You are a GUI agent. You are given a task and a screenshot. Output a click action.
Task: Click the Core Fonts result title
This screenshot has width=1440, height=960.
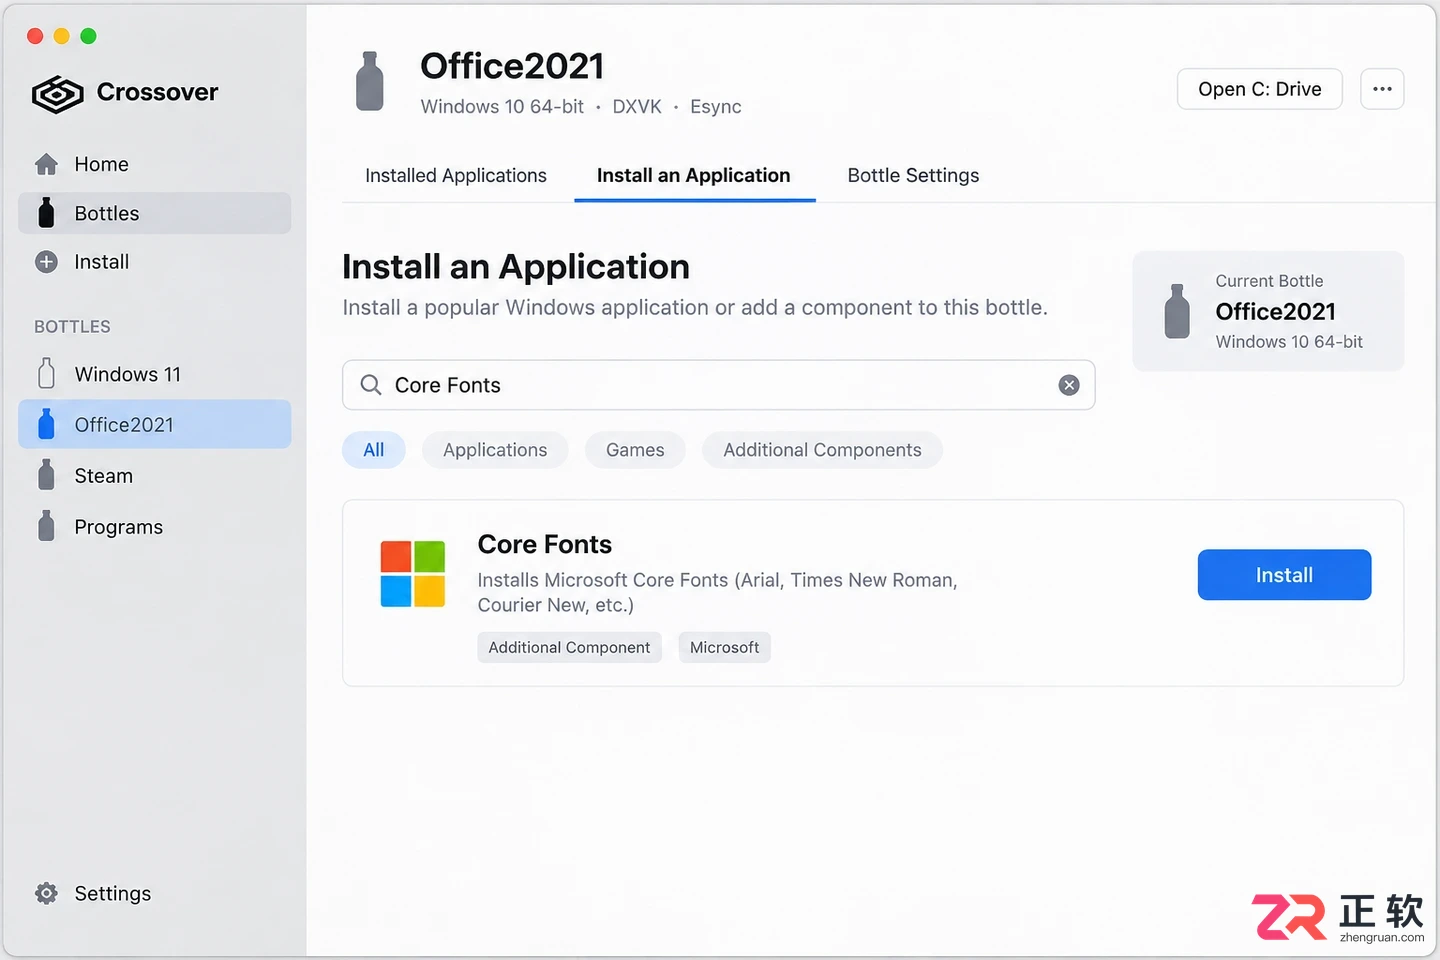[545, 544]
